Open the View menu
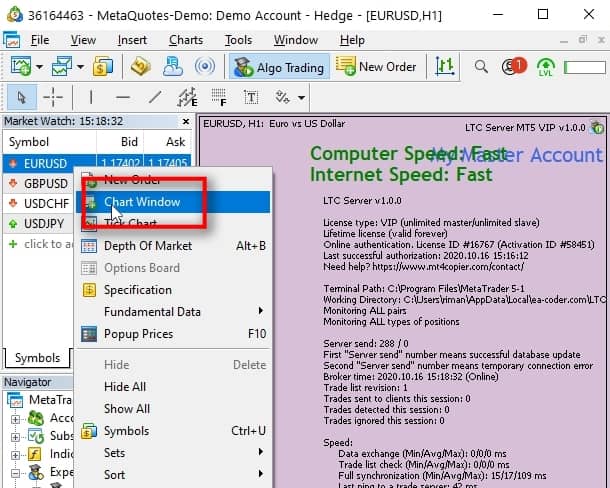This screenshot has width=610, height=488. click(83, 40)
